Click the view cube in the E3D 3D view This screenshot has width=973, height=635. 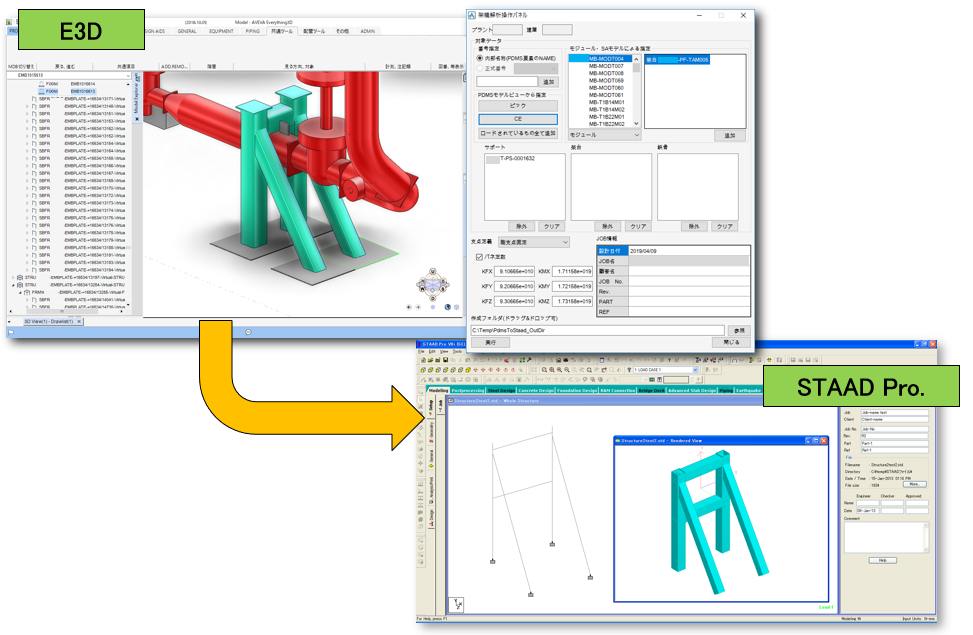pos(433,285)
